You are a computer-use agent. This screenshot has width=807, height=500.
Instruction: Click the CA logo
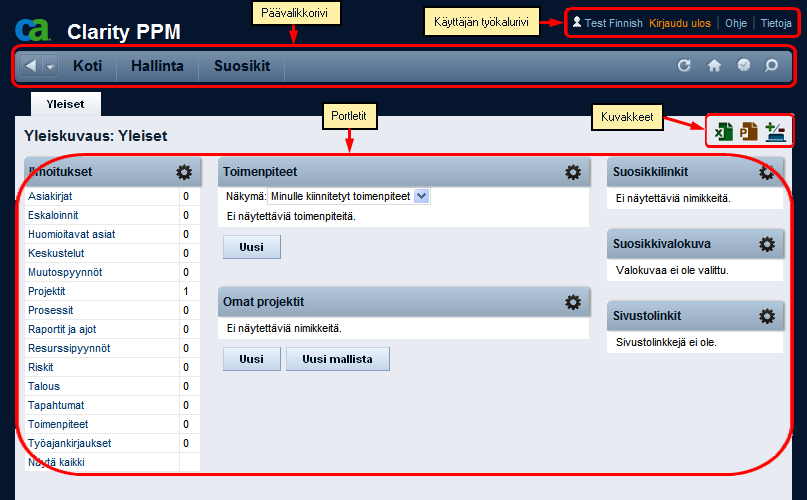(x=32, y=30)
